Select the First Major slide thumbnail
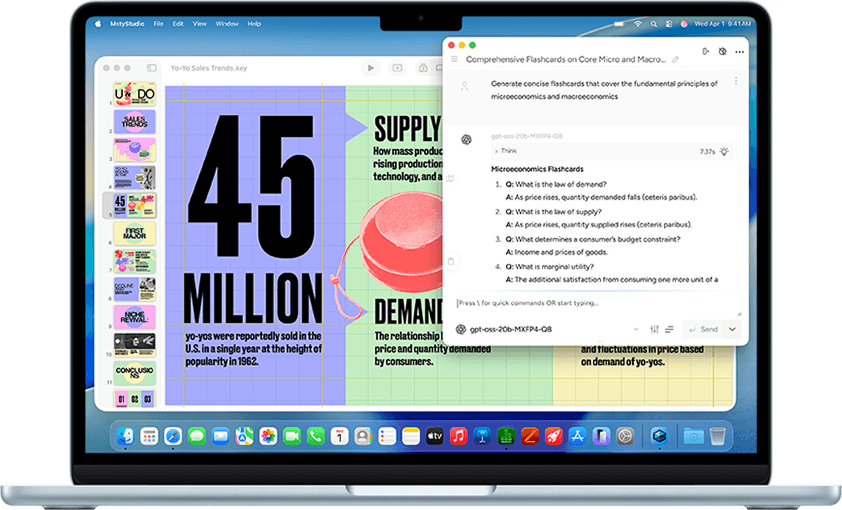This screenshot has width=842, height=510. [134, 234]
